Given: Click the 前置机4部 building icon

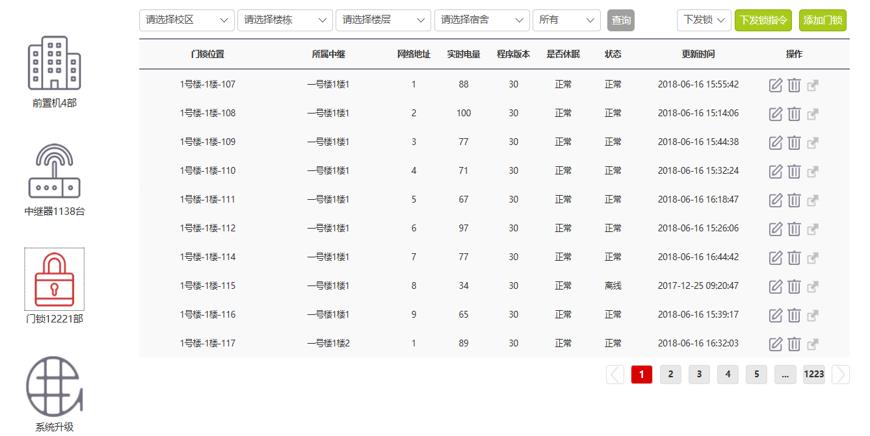Looking at the screenshot, I should coord(54,63).
